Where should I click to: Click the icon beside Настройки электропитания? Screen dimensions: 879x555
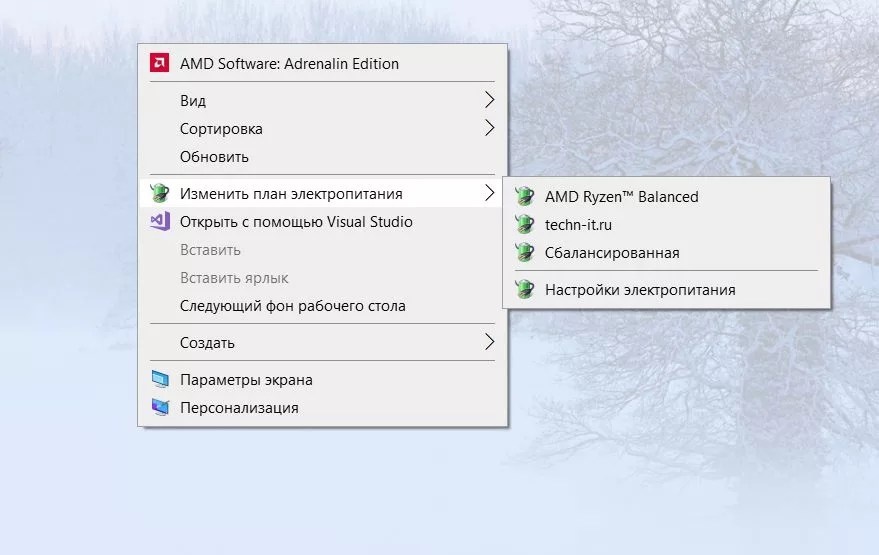(x=525, y=289)
